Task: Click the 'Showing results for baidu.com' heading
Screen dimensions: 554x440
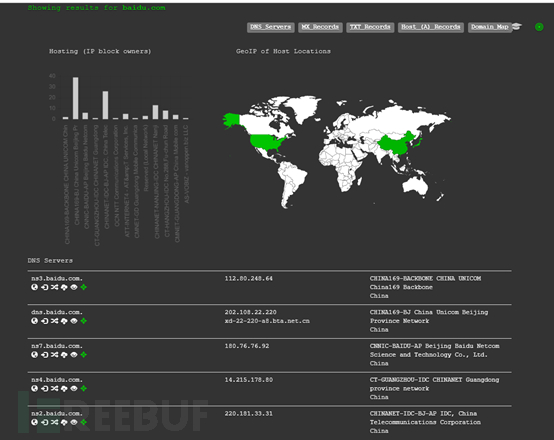Action: [96, 8]
